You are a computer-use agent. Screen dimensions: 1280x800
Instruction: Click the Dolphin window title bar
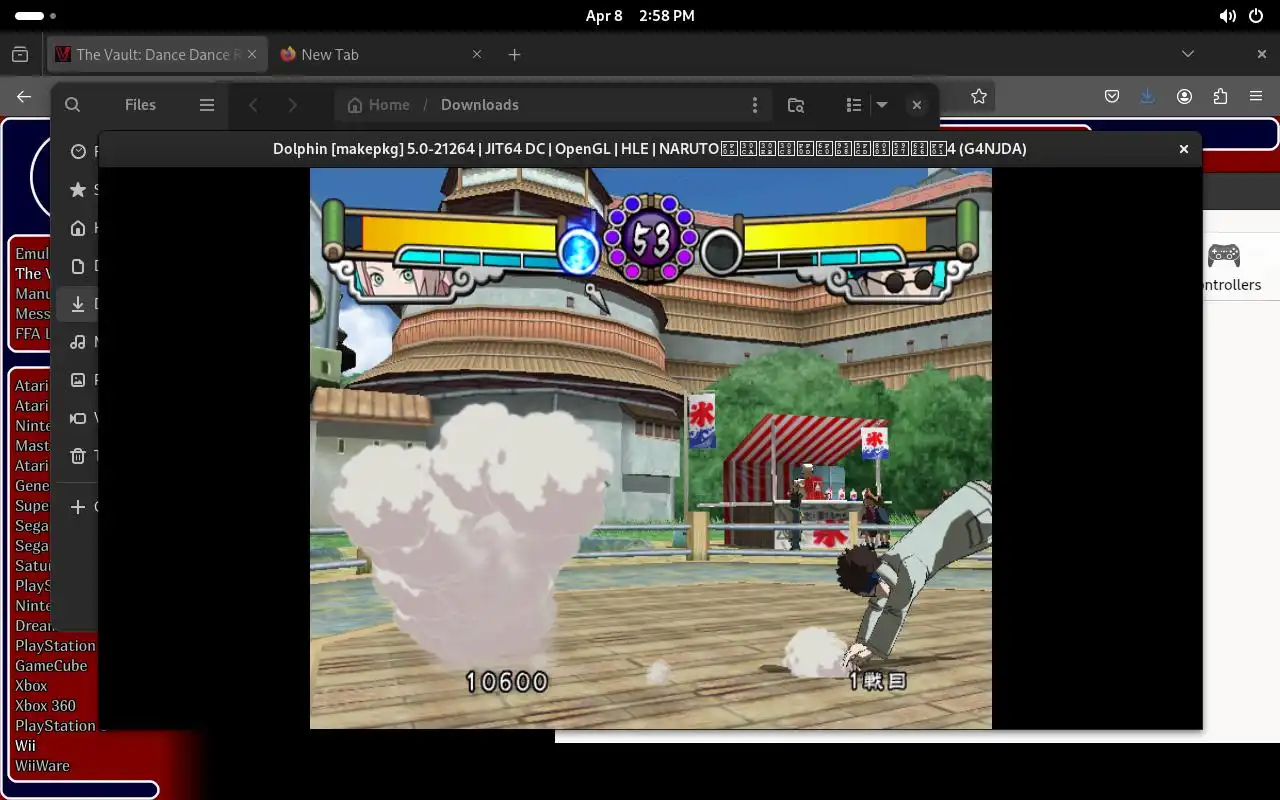650,149
